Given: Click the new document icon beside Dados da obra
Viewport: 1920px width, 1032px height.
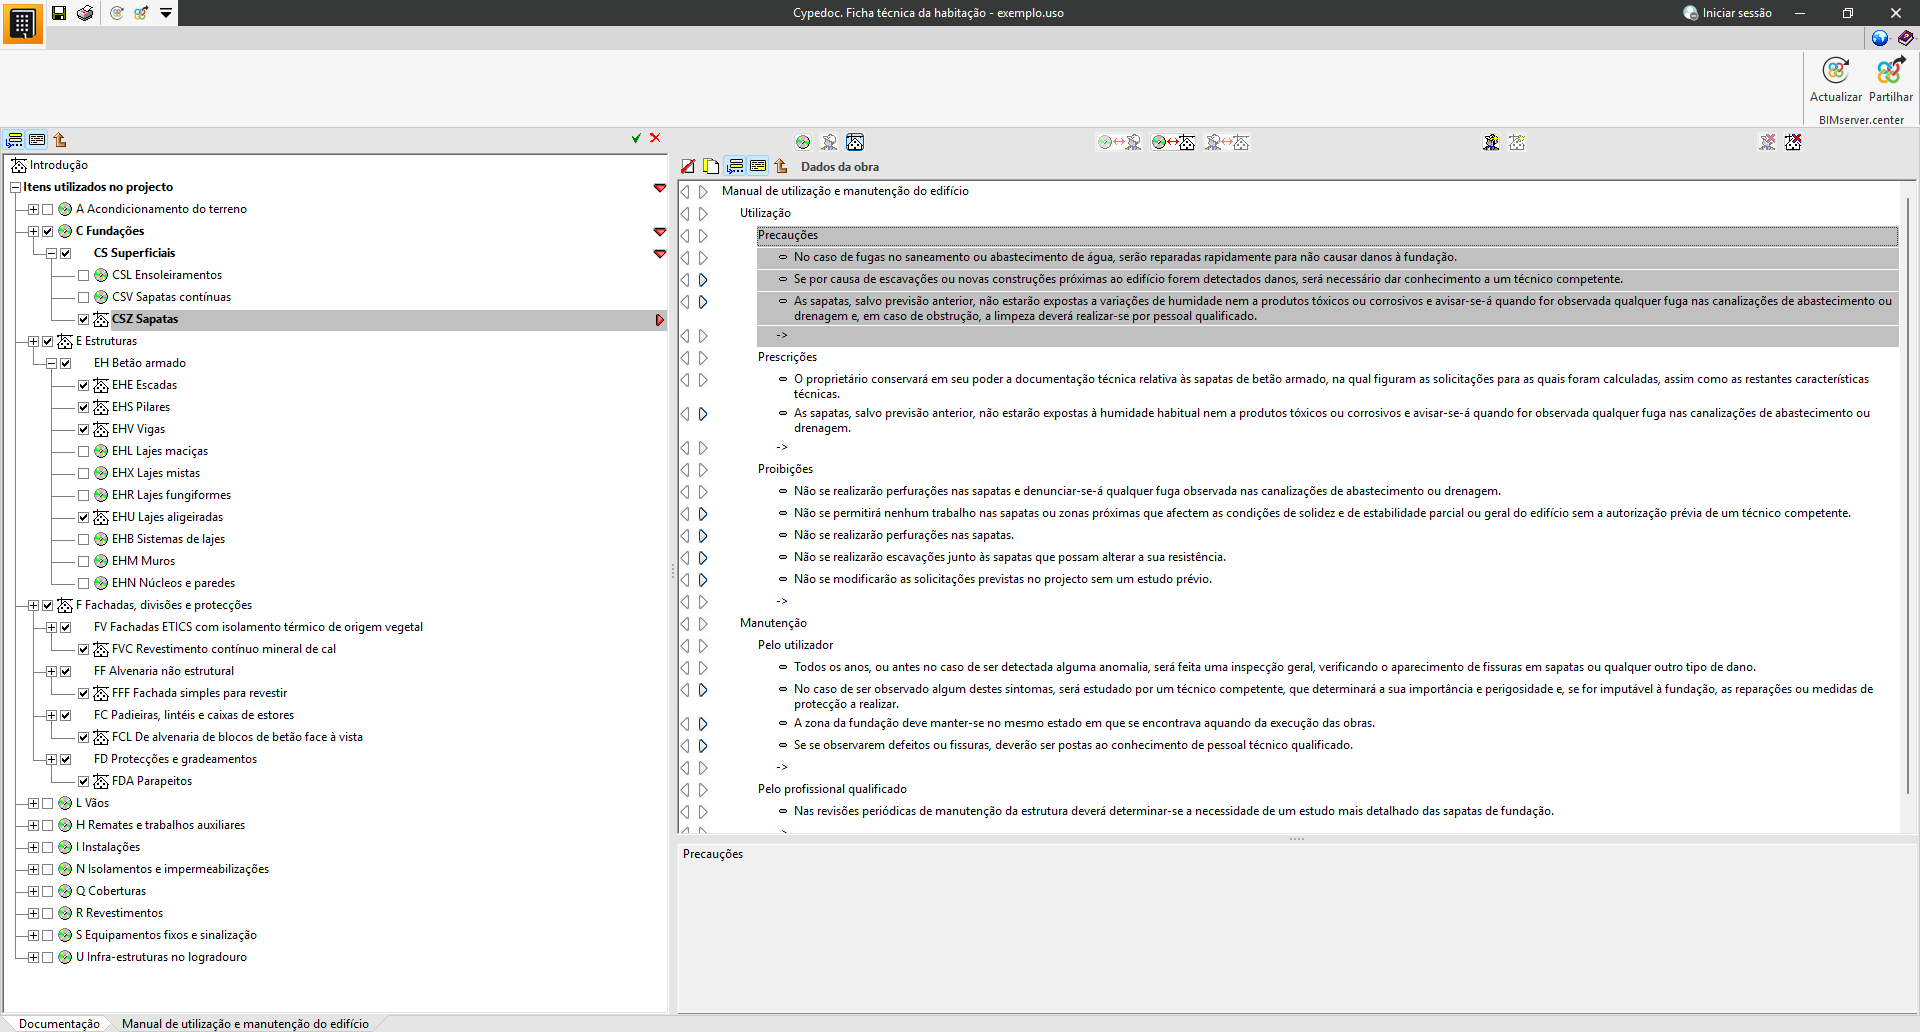Looking at the screenshot, I should tap(711, 167).
